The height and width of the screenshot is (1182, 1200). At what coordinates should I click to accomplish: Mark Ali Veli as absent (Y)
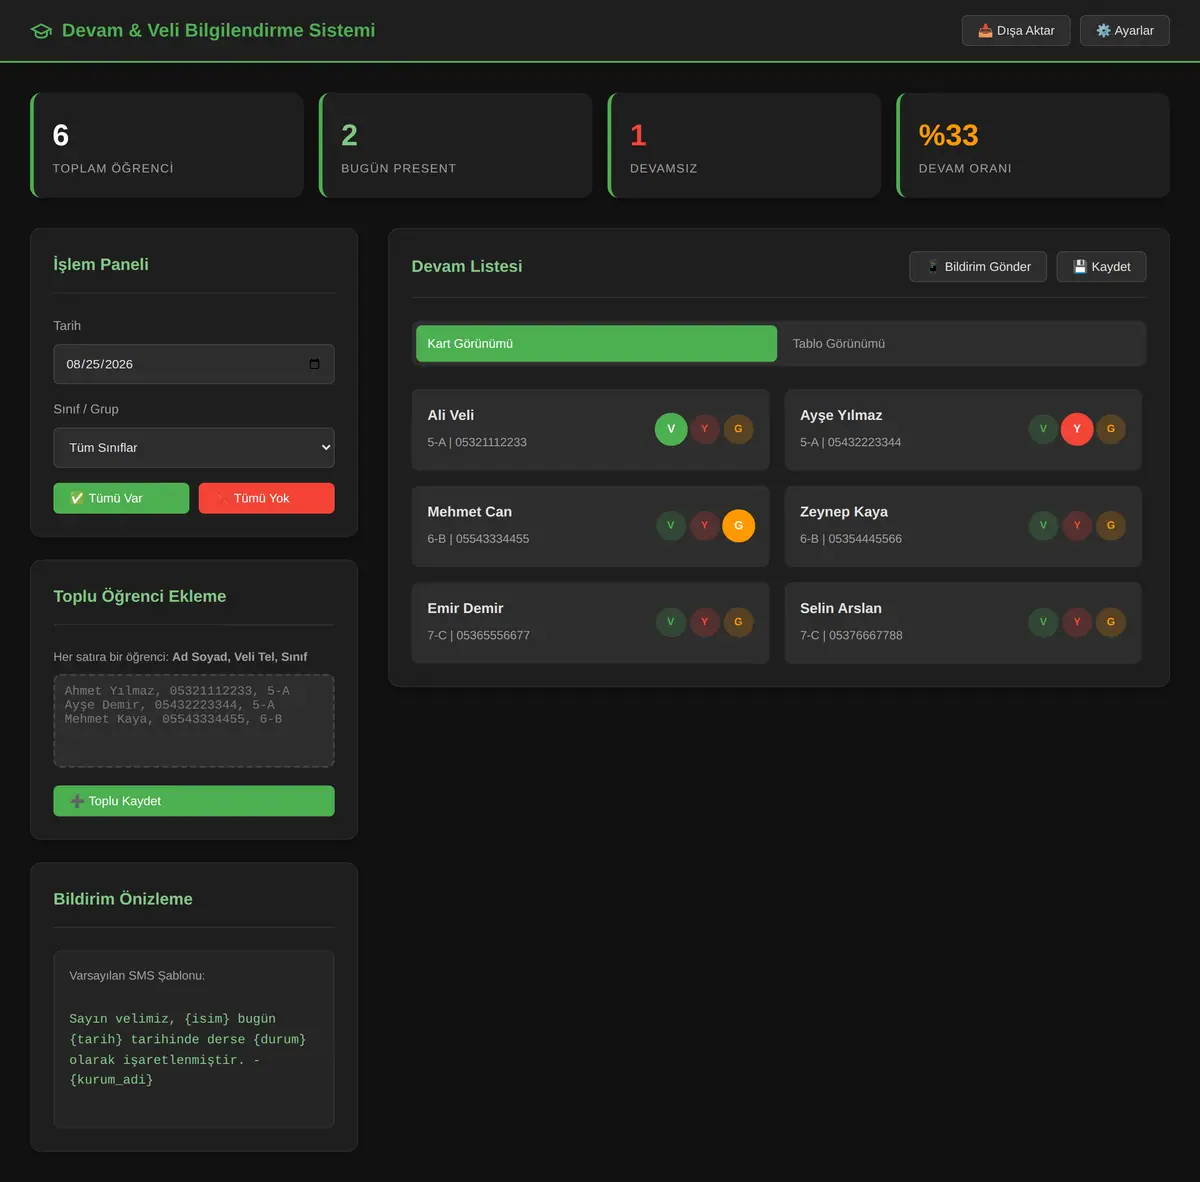click(x=705, y=429)
